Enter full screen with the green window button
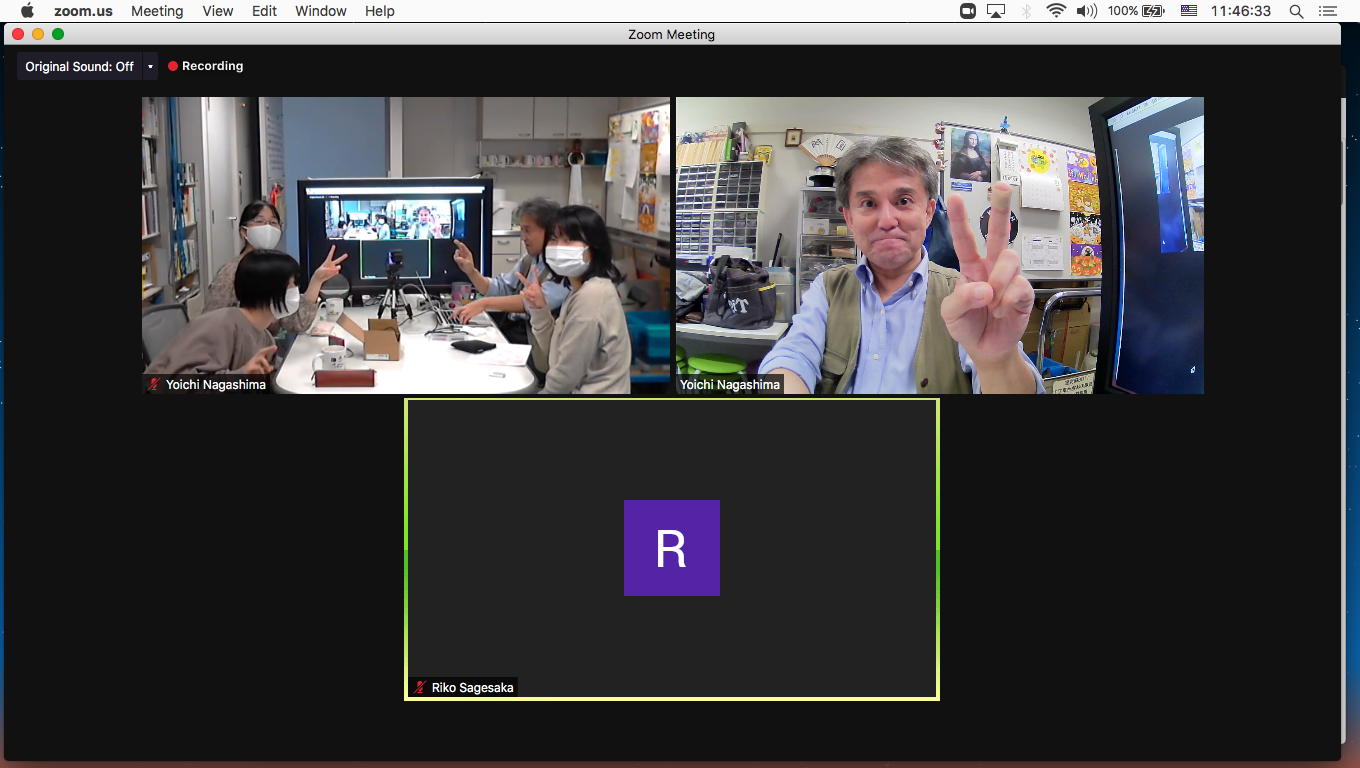 point(58,34)
